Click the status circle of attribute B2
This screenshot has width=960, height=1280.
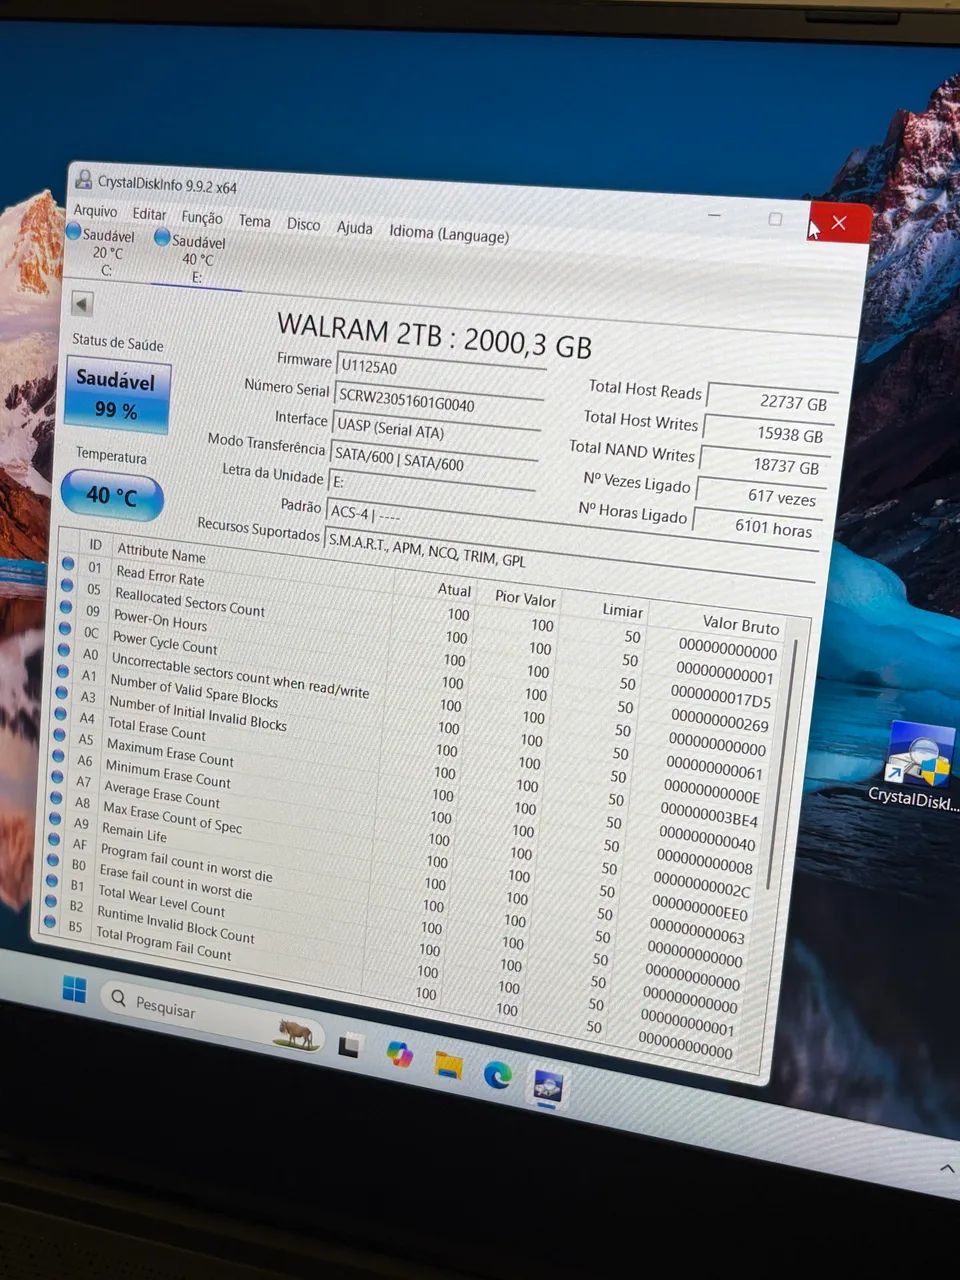pos(50,902)
